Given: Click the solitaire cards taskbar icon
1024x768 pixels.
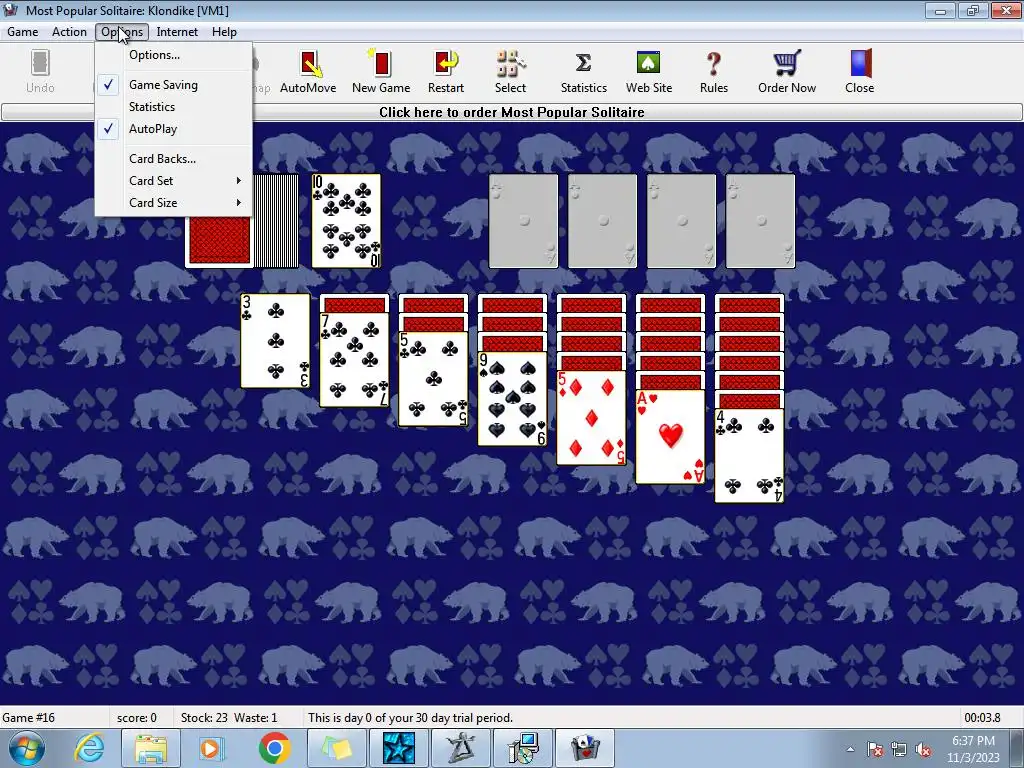Looking at the screenshot, I should 585,748.
